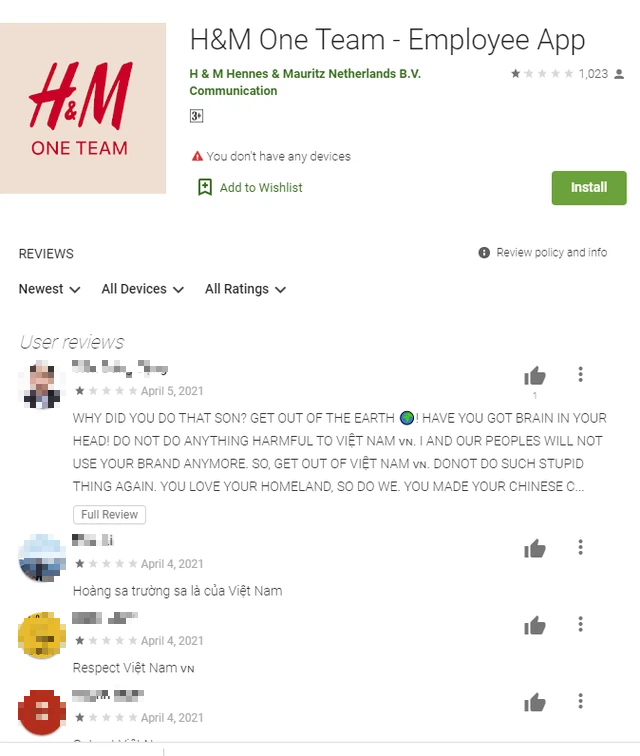Click the Review policy info icon
The height and width of the screenshot is (756, 640).
484,253
